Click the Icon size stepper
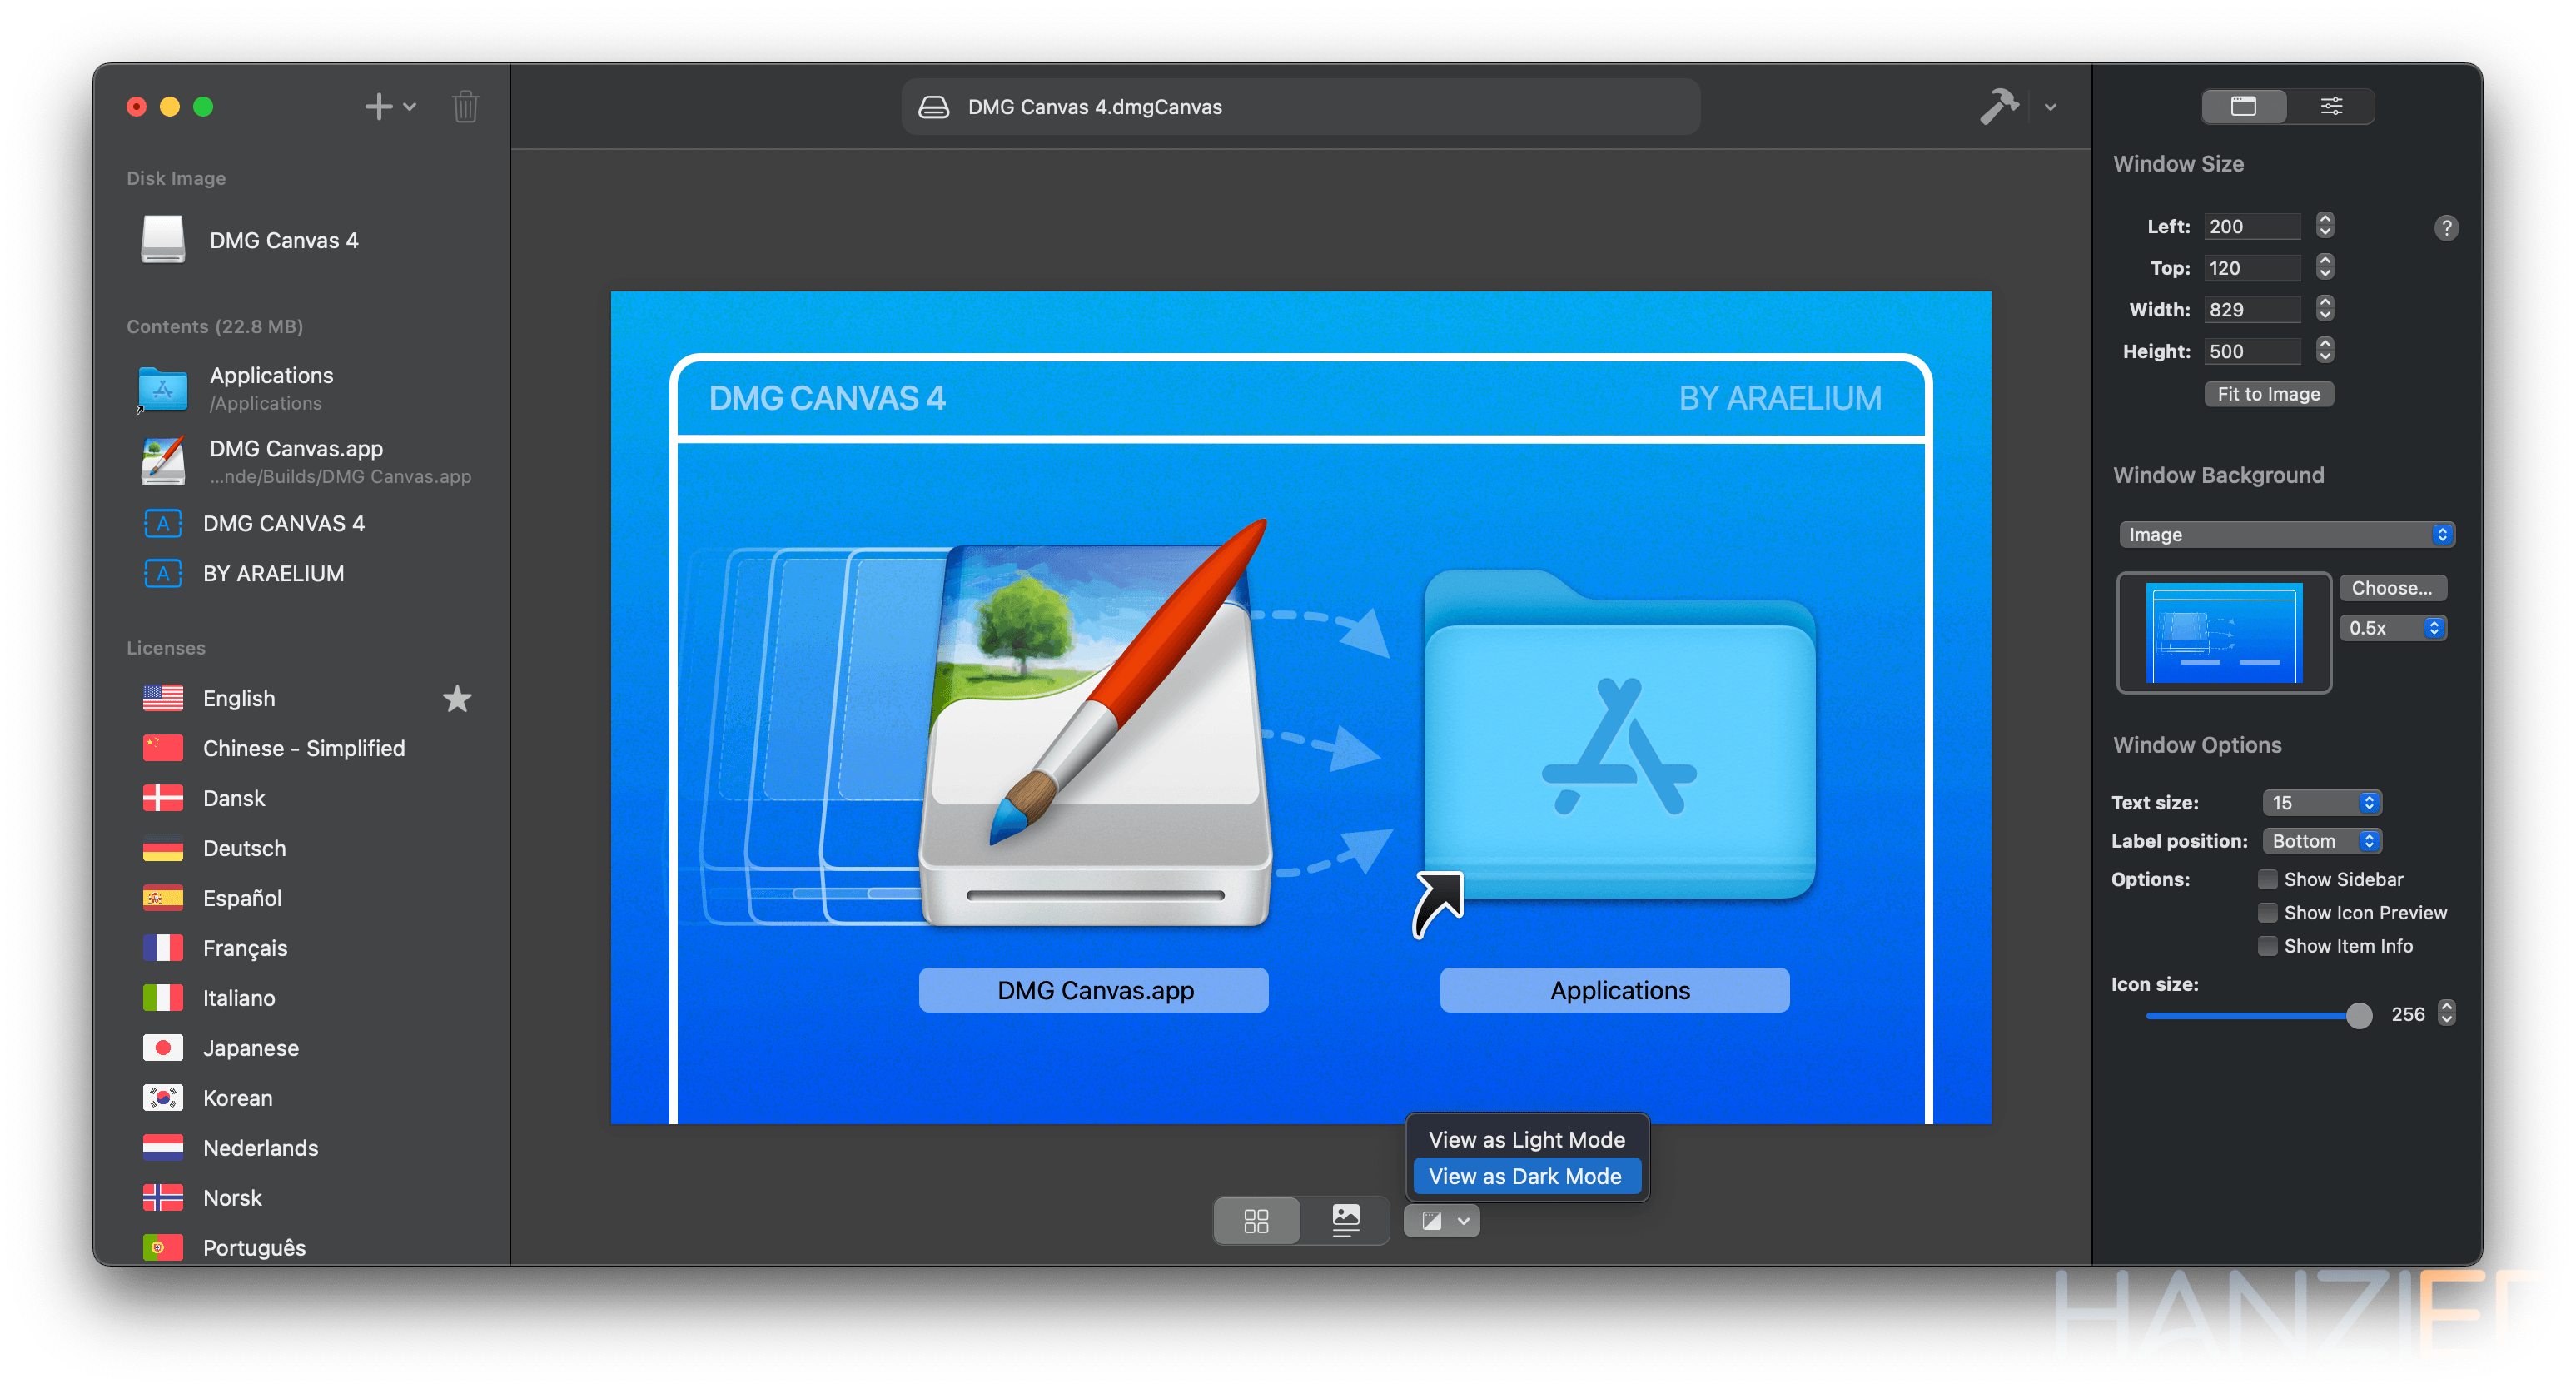This screenshot has width=2576, height=1389. tap(2446, 1014)
